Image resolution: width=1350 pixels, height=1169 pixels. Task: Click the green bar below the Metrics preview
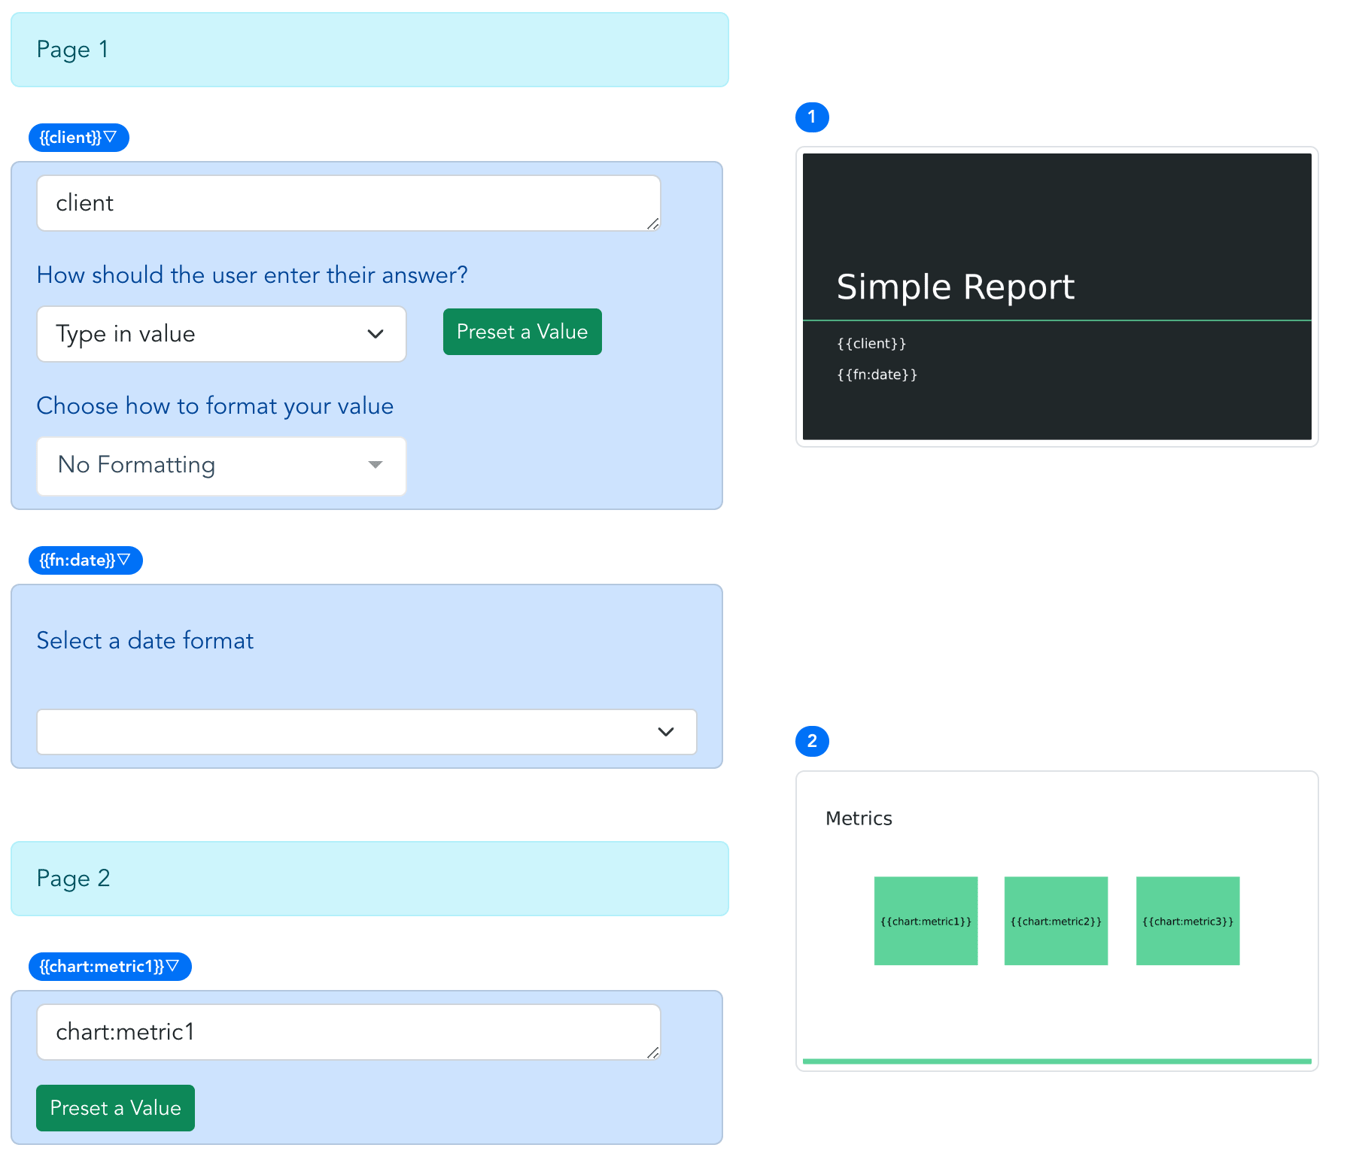pyautogui.click(x=1056, y=1060)
